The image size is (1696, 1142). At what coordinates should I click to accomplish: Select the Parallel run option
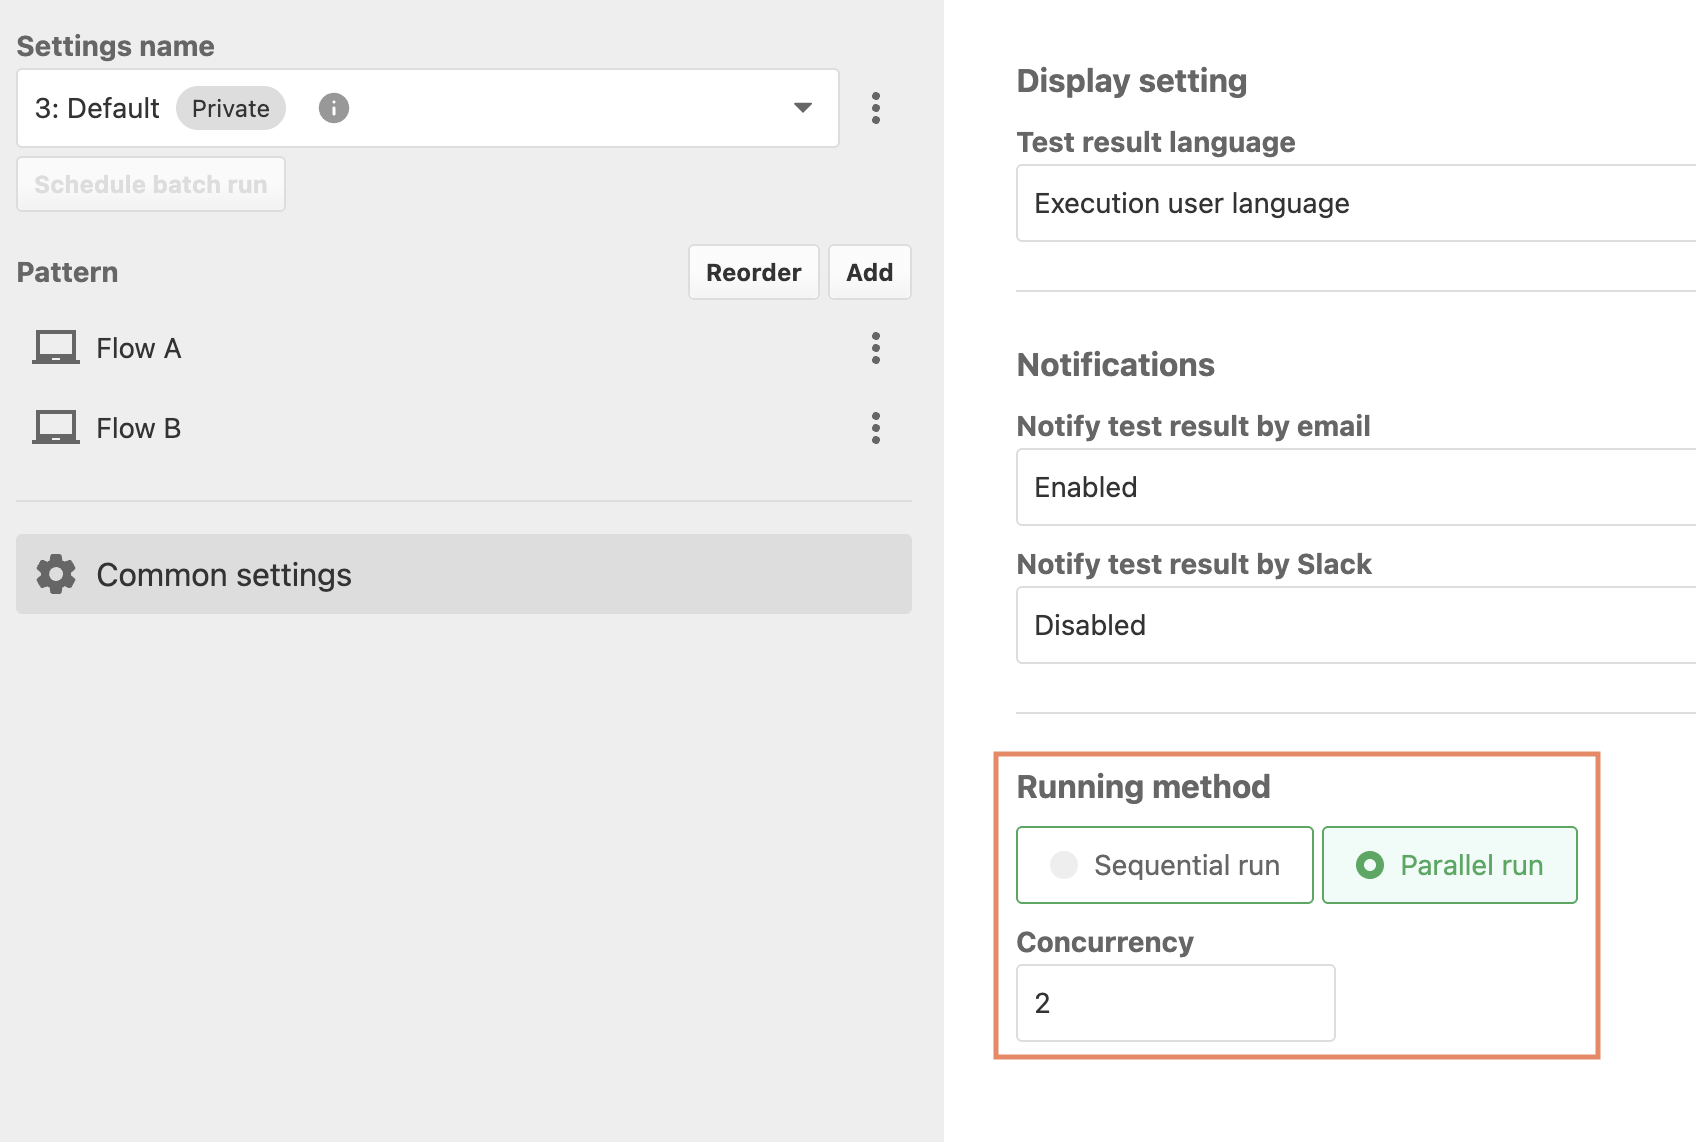(1450, 865)
